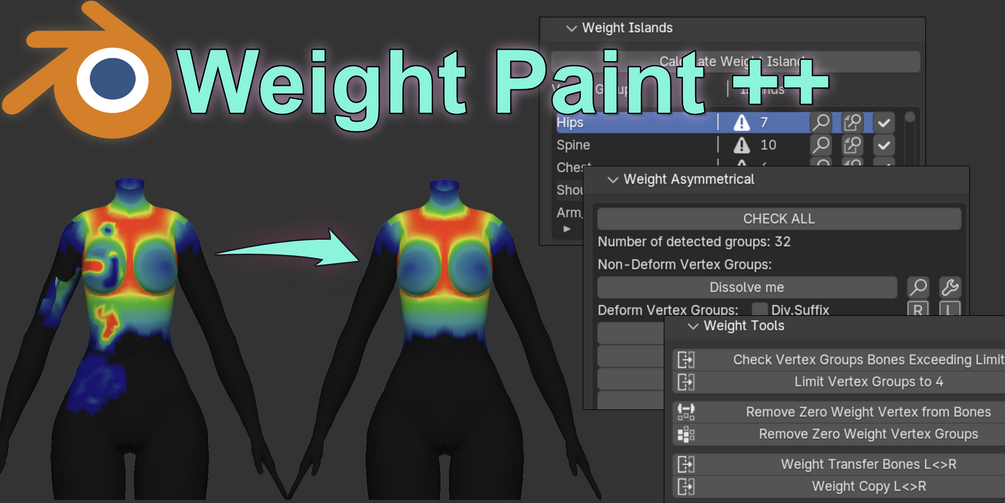Click the 'Number of detected groups: 32' text
The width and height of the screenshot is (1005, 503).
pos(694,242)
